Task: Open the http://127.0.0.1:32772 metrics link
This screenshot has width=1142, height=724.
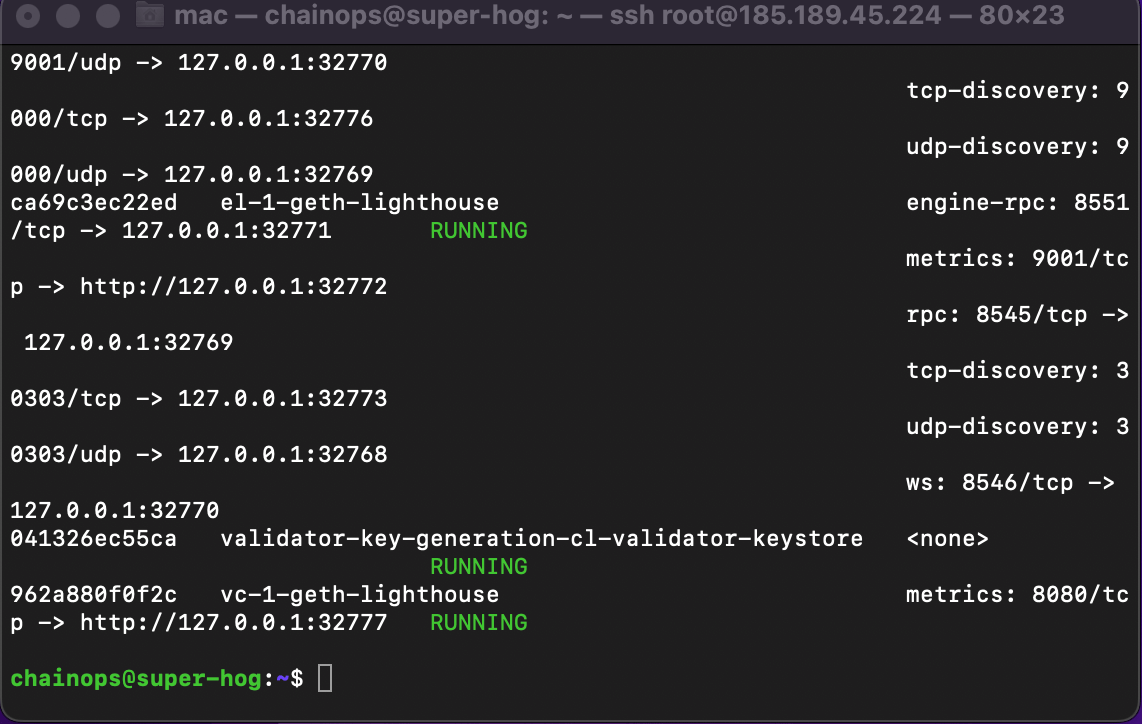Action: tap(233, 287)
